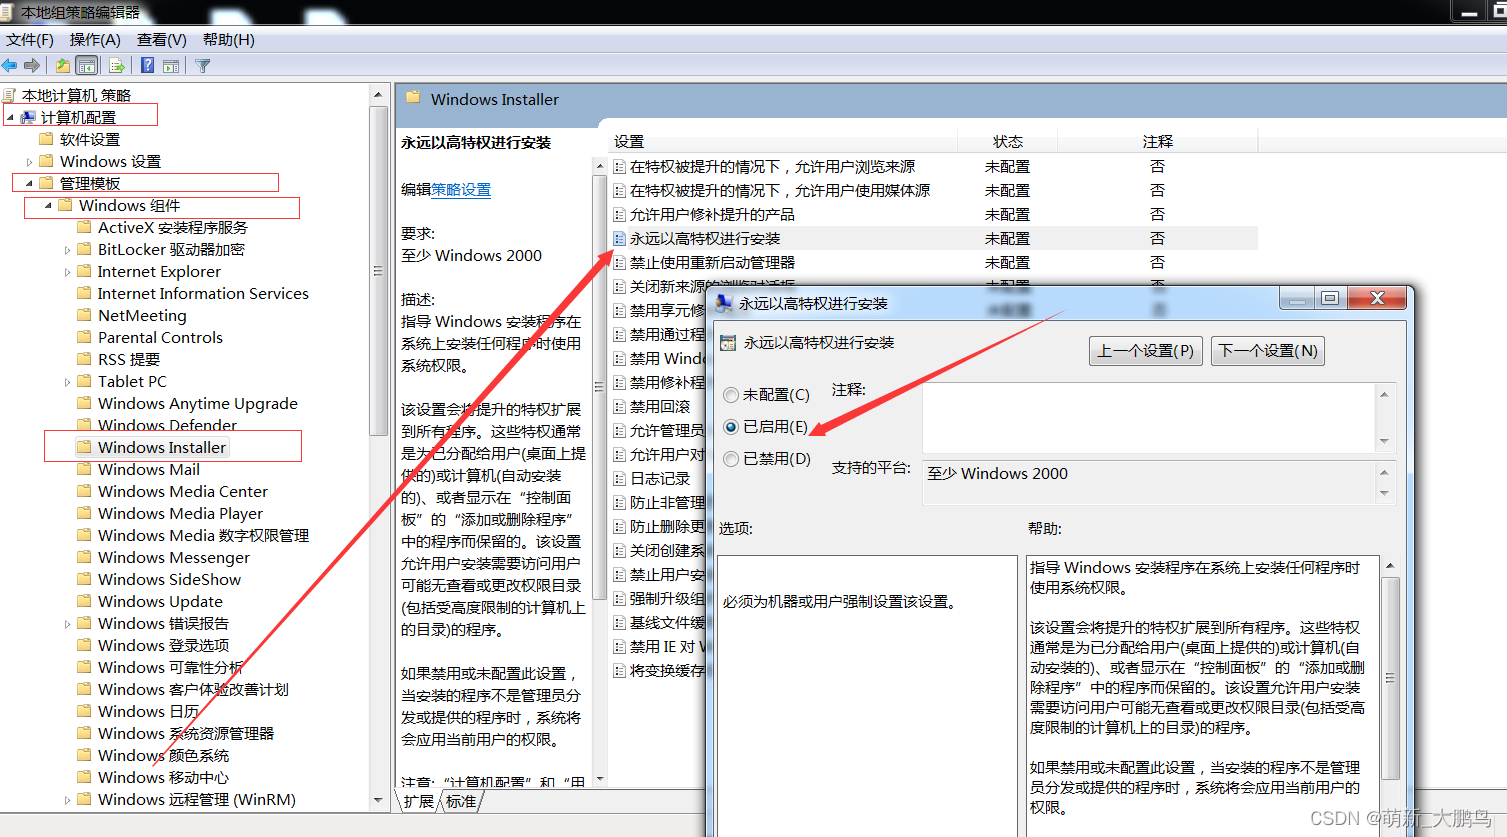Click the Up One Level folder icon
This screenshot has width=1507, height=837.
[x=63, y=66]
